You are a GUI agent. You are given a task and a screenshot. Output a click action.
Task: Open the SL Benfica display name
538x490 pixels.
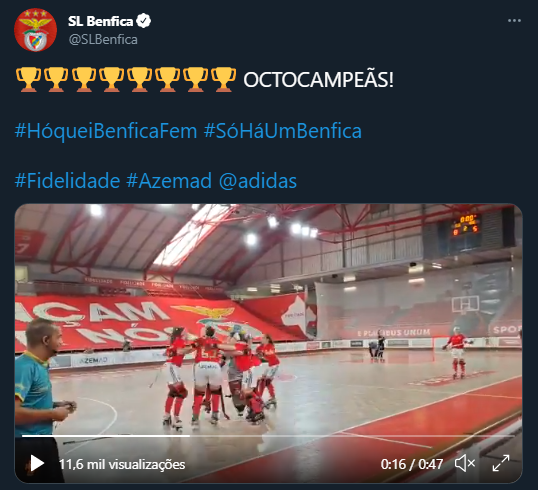pos(100,21)
